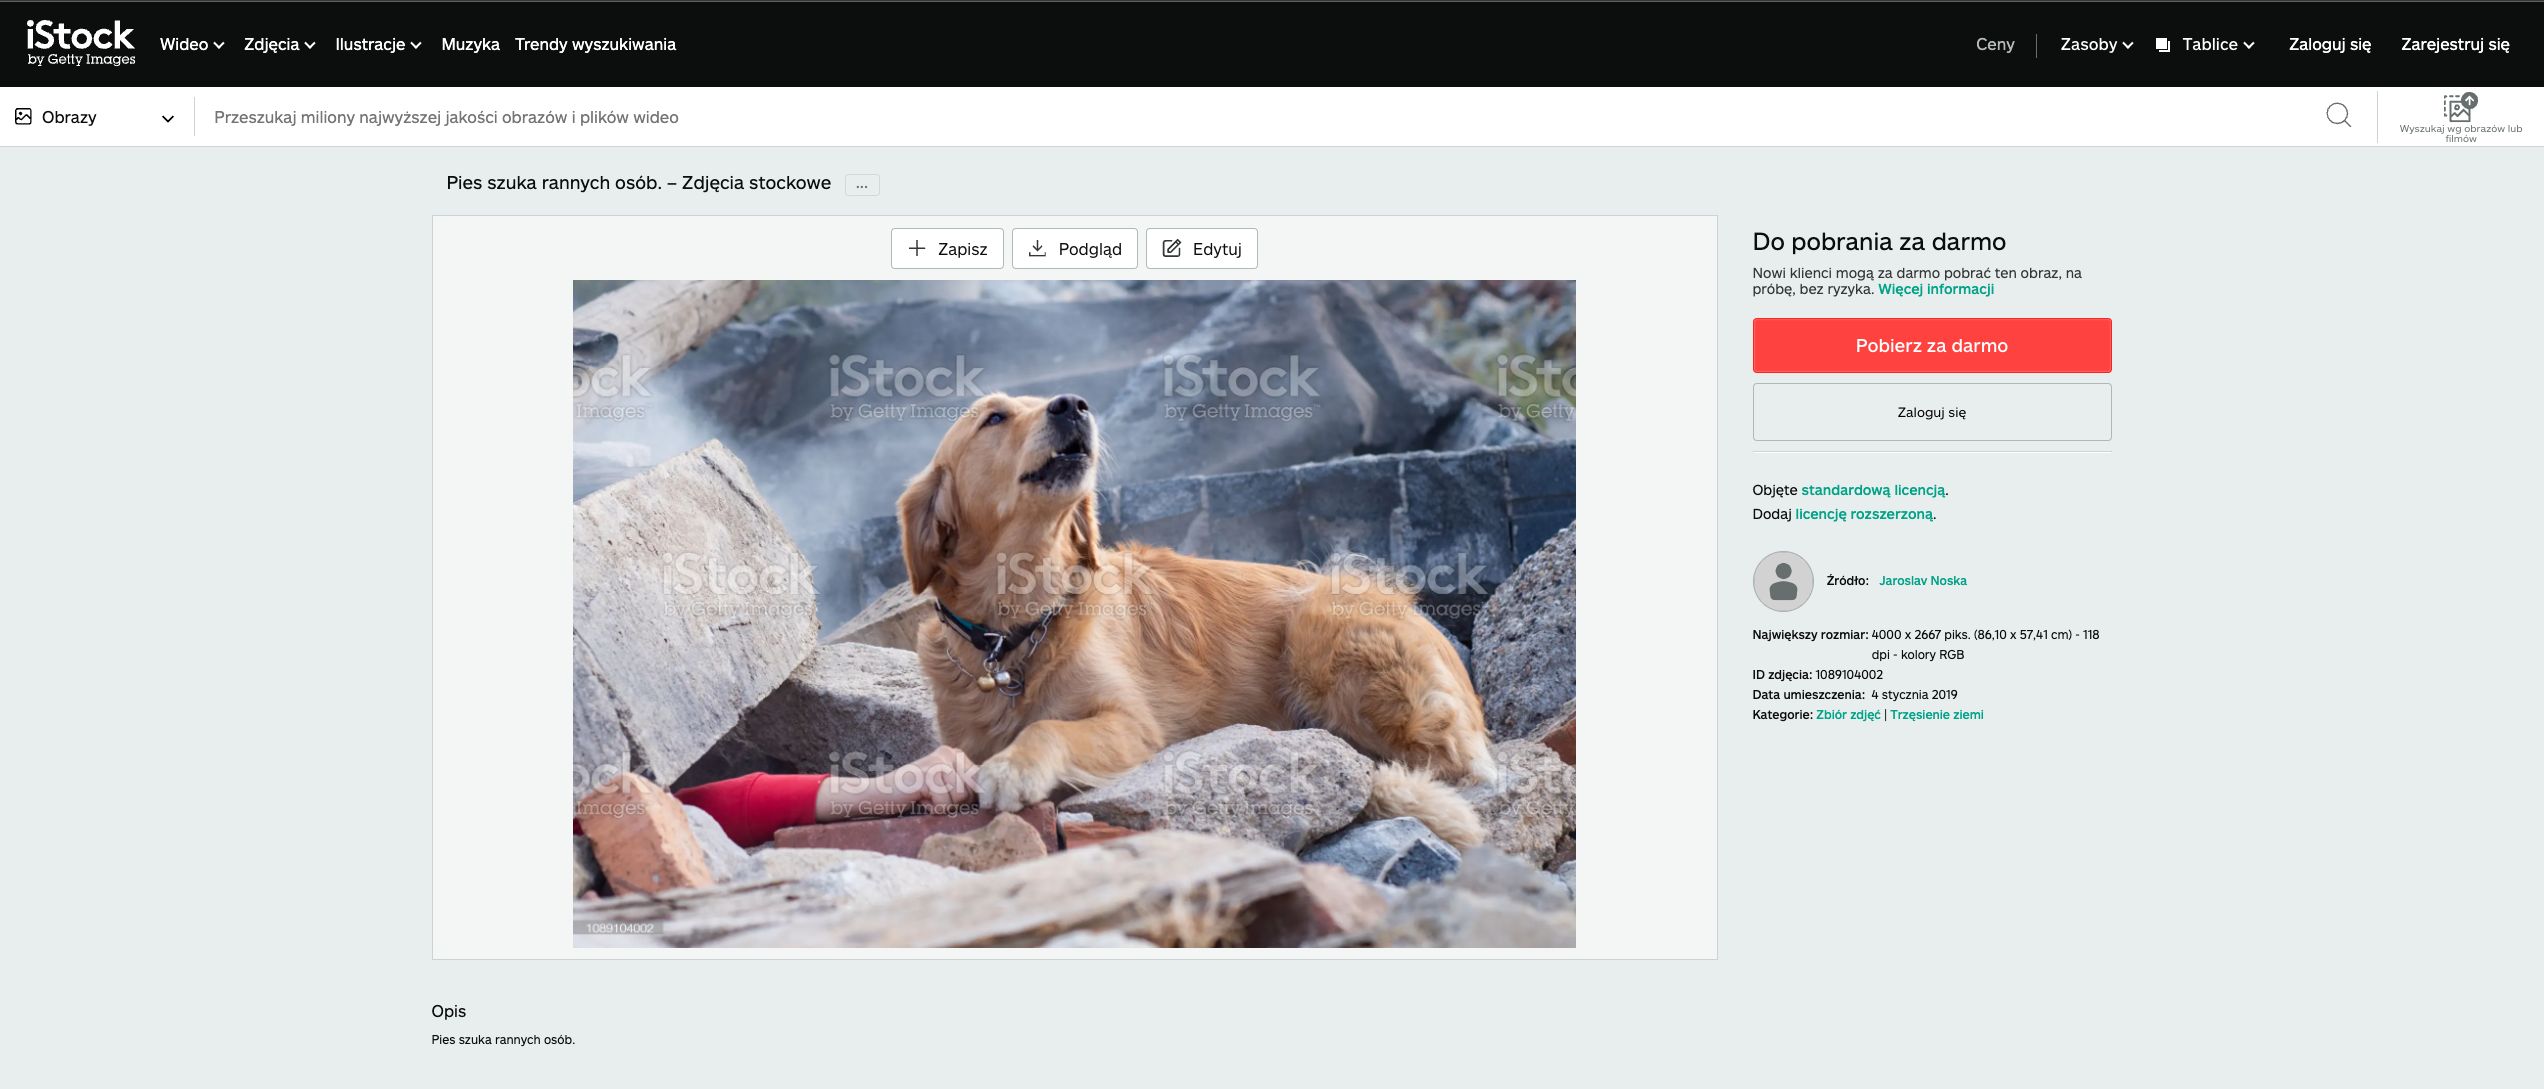Click the Obrazy image type icon
The width and height of the screenshot is (2544, 1089).
pyautogui.click(x=23, y=117)
